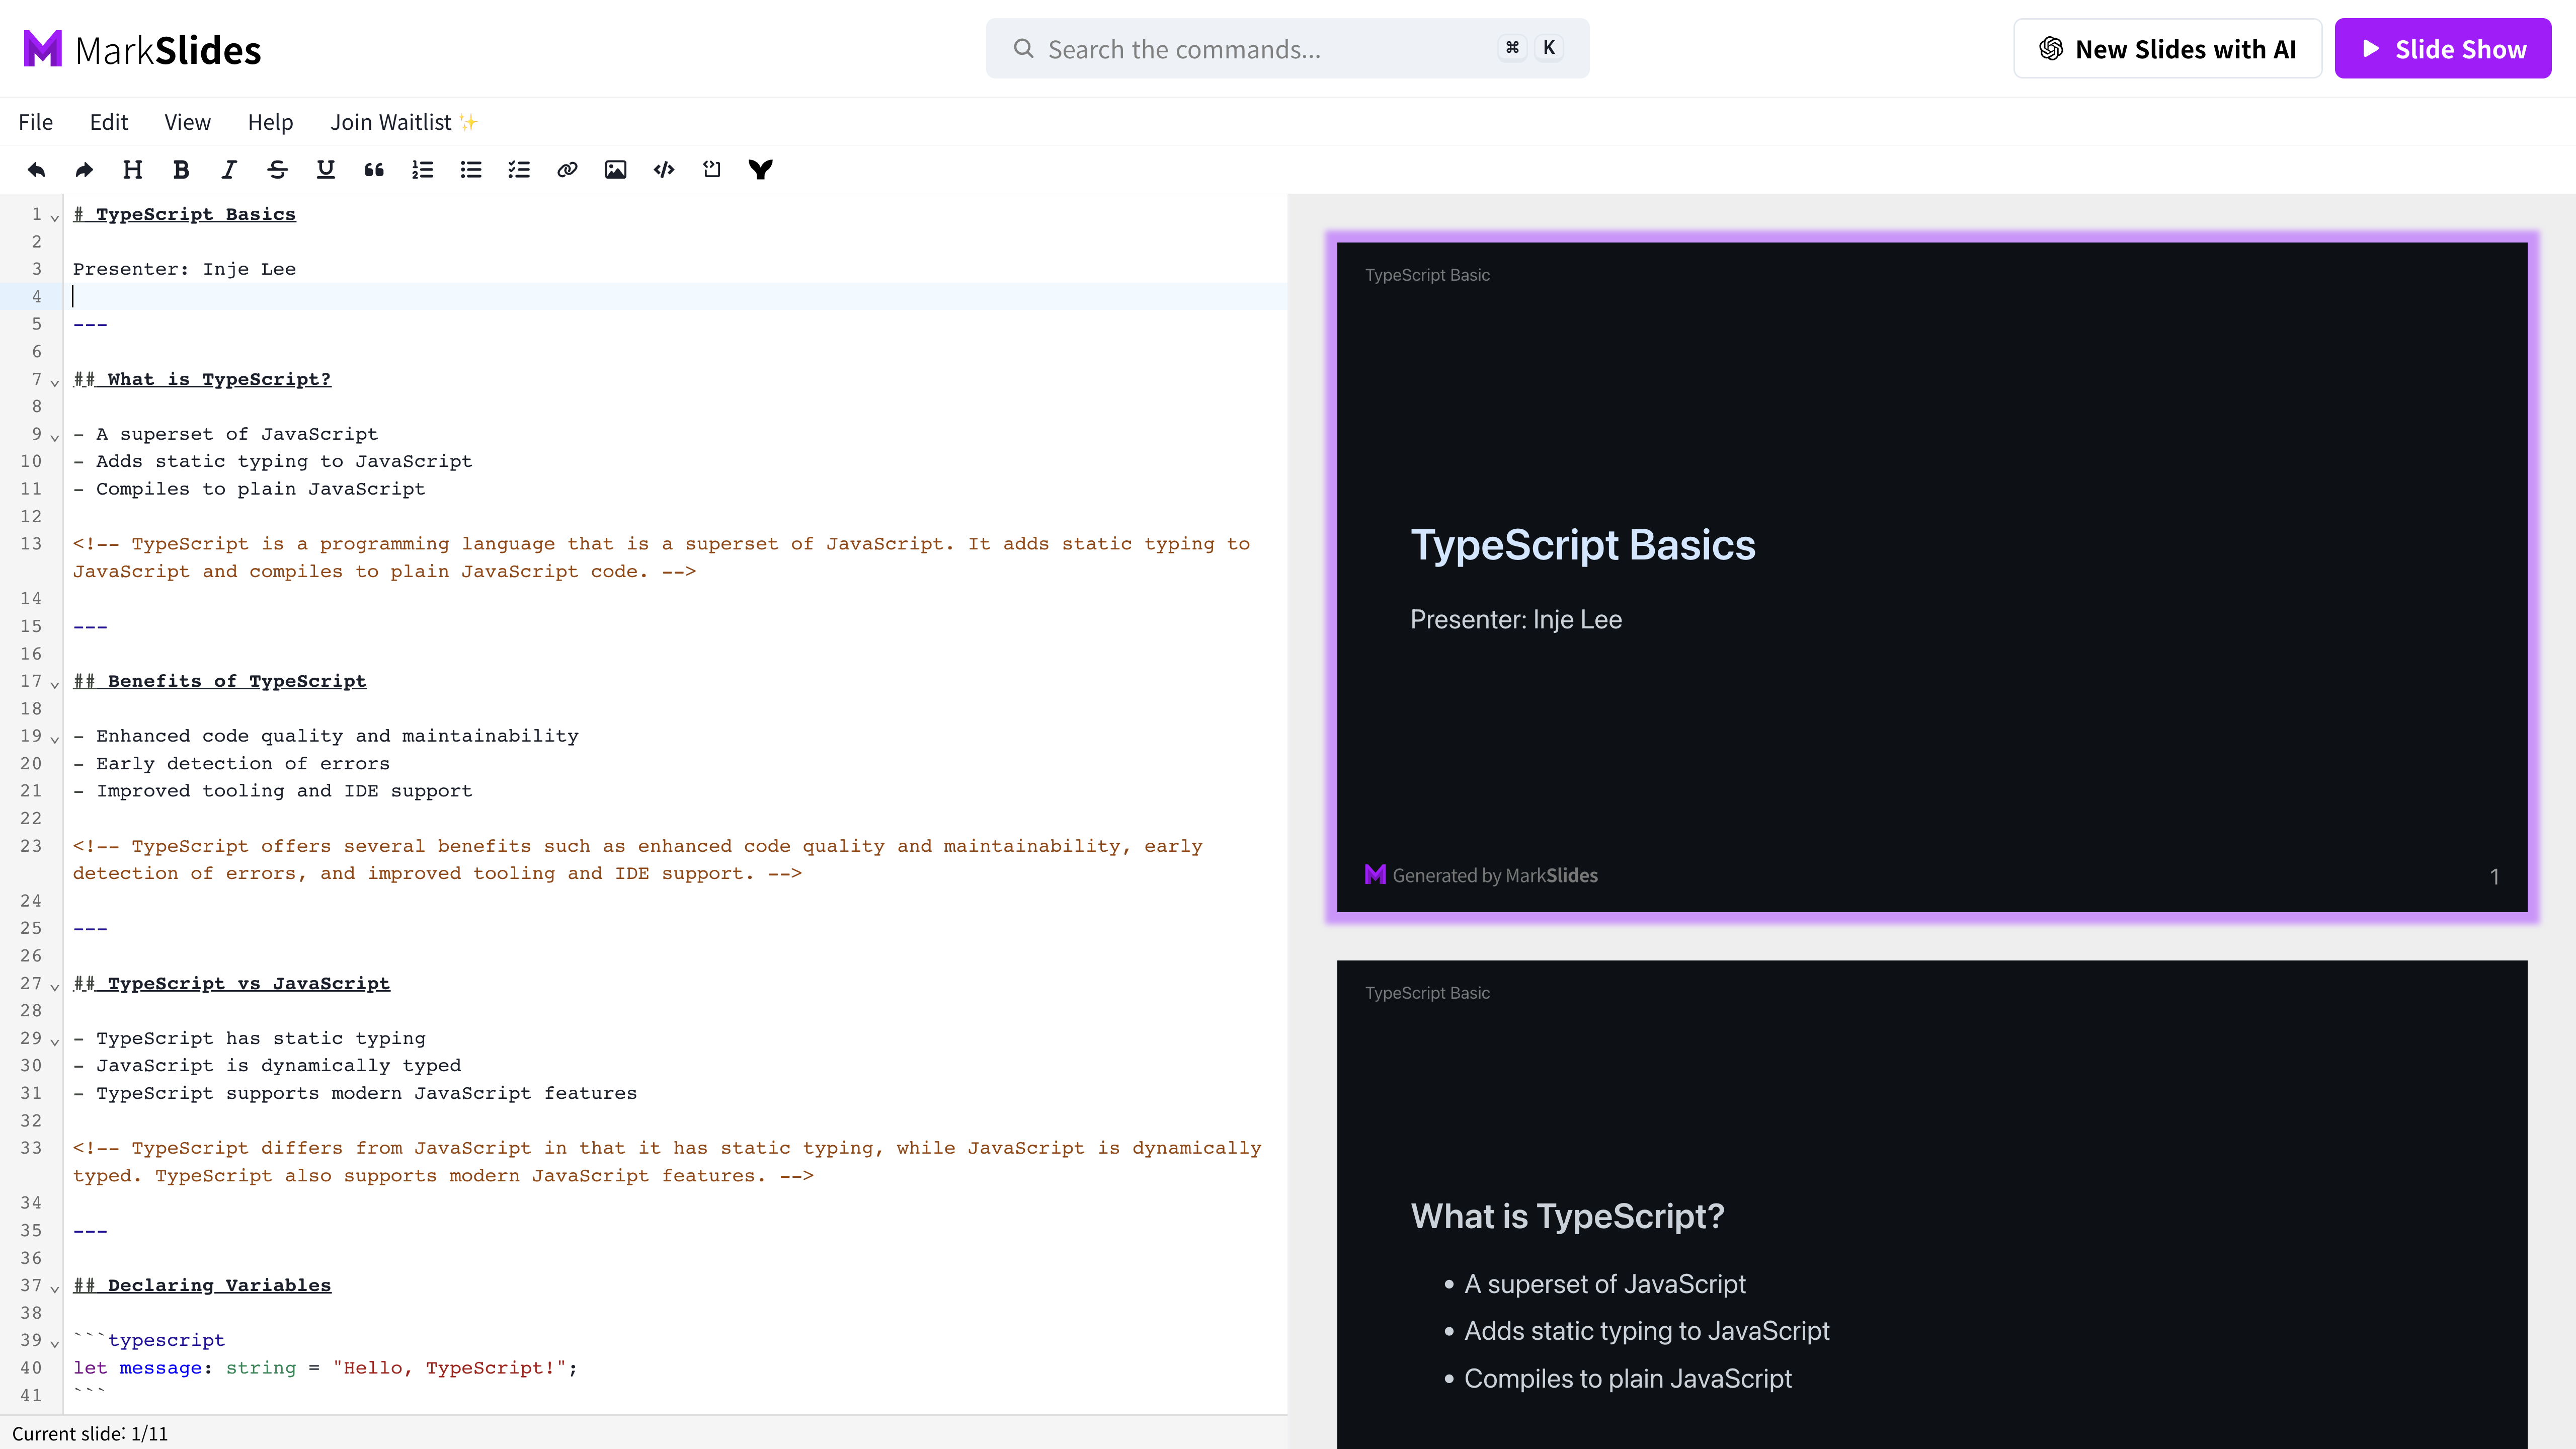
Task: Click the '## What is TypeScript?' heading line
Action: [202, 379]
